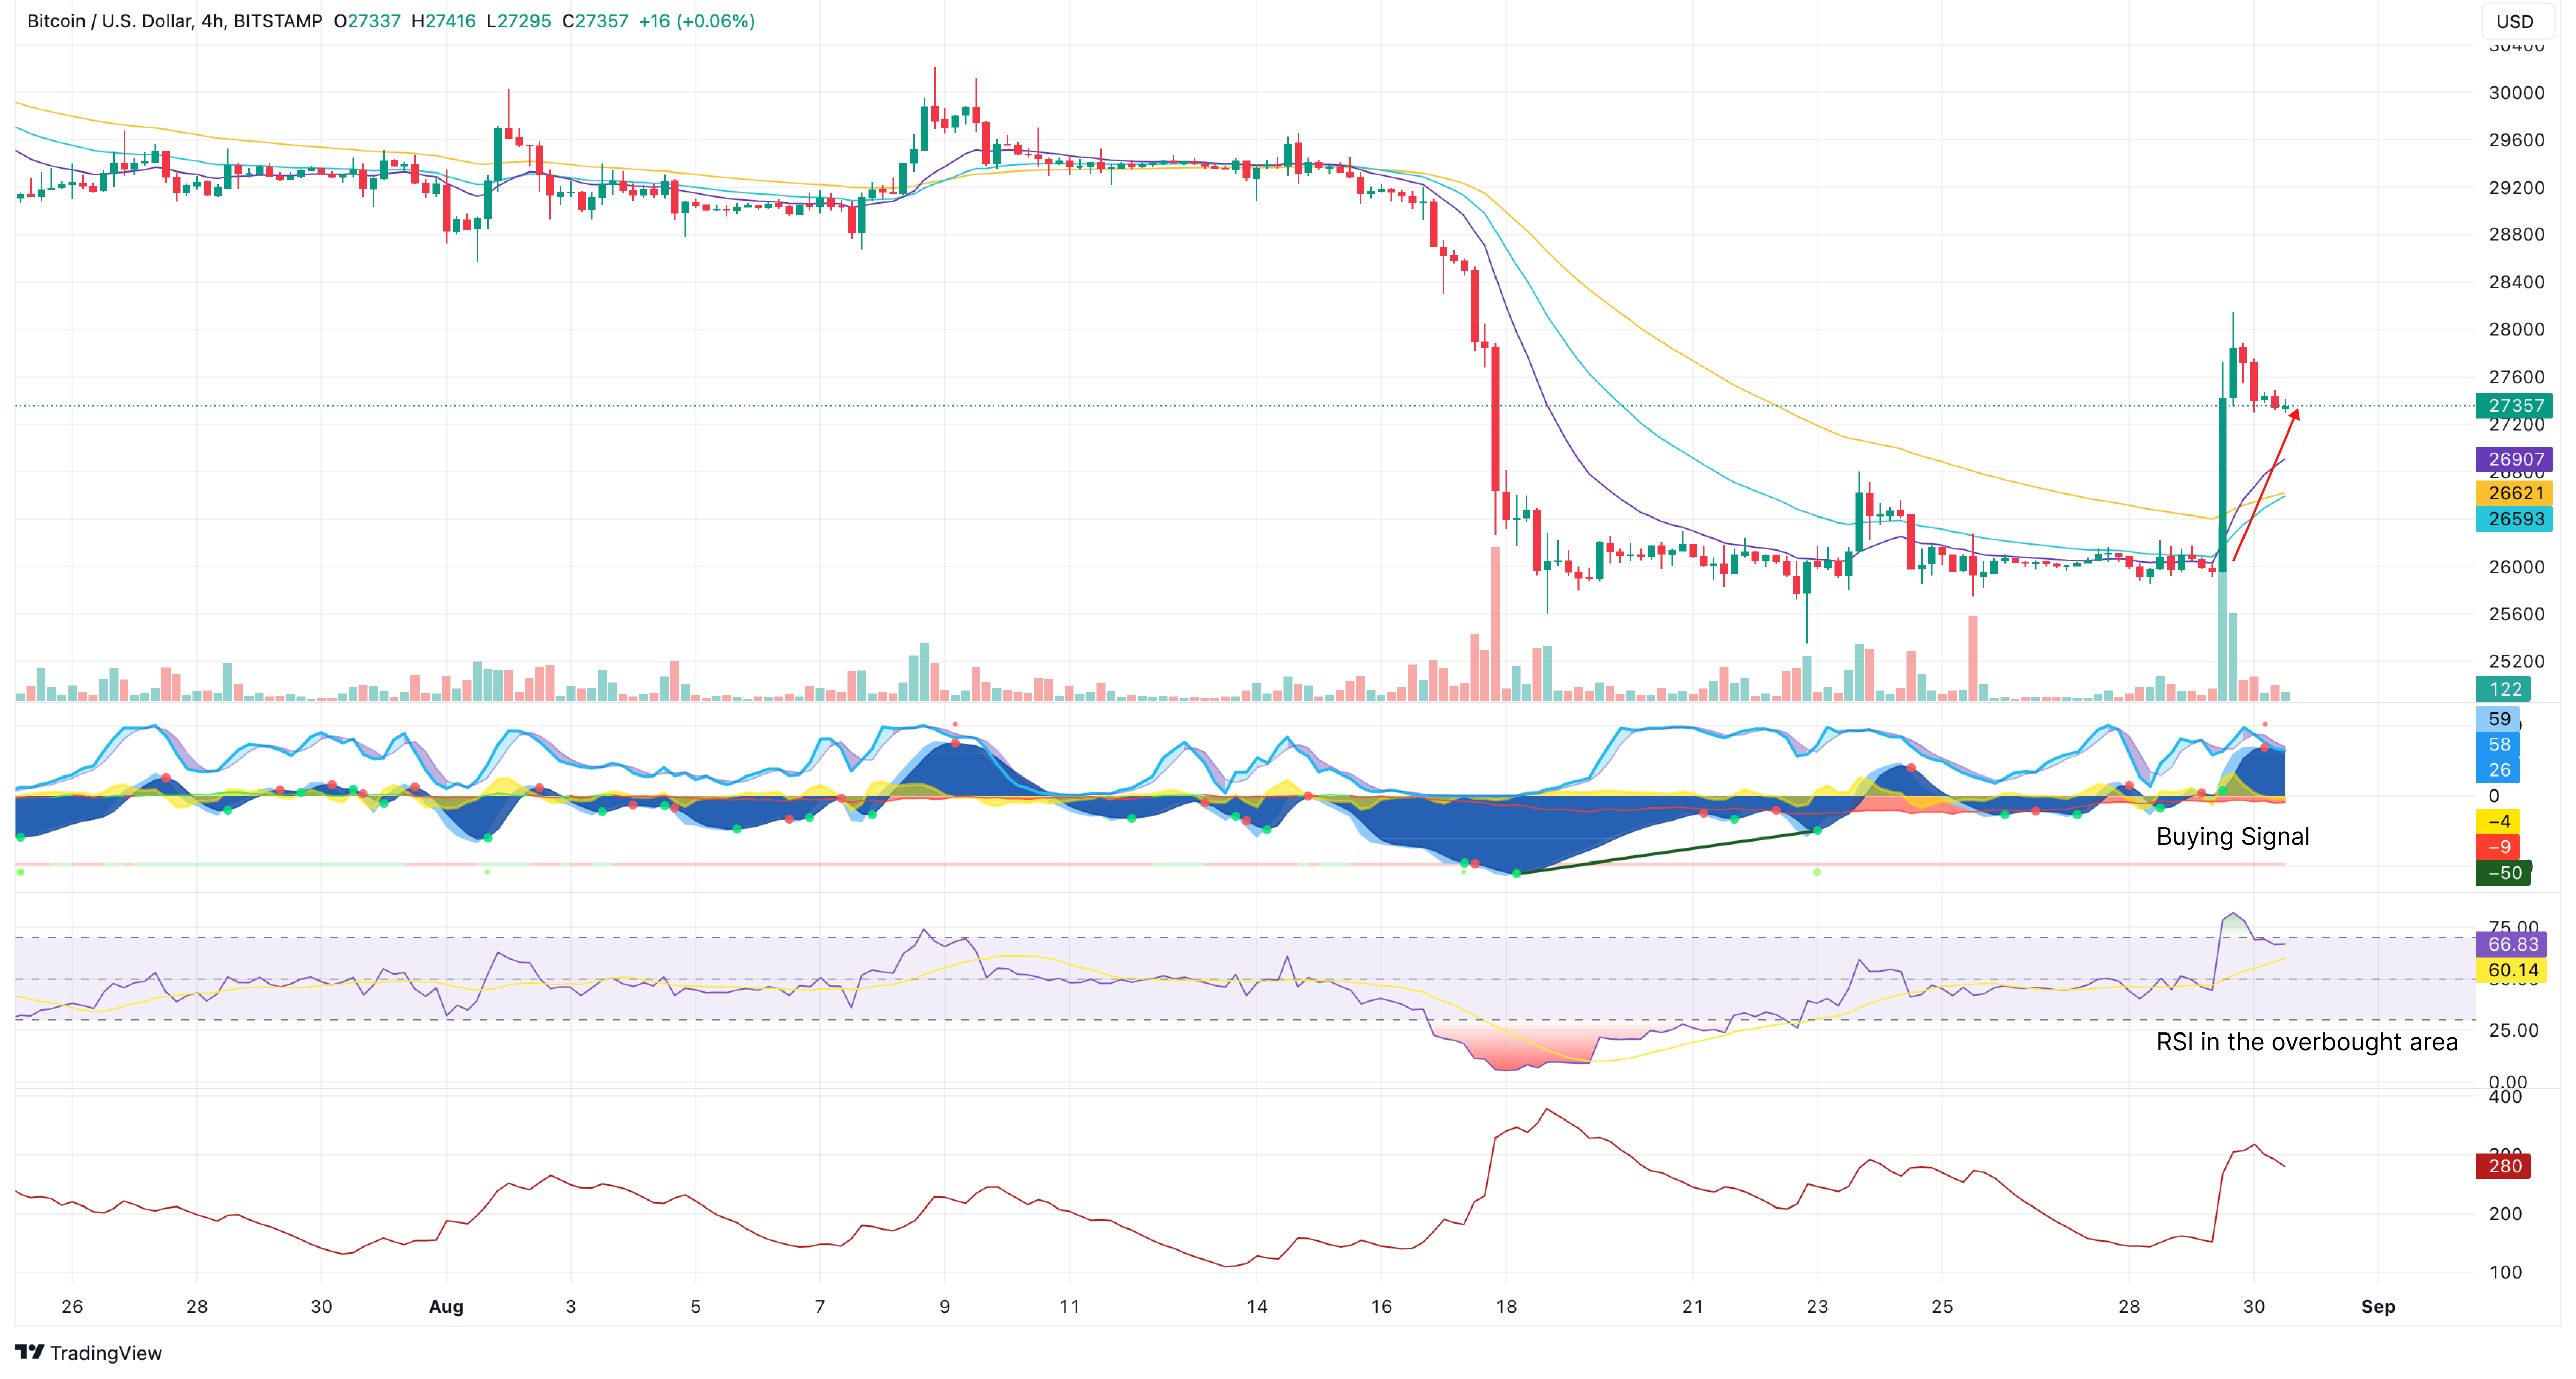
Task: Click the yellow 26621 moving average label
Action: coord(2515,493)
